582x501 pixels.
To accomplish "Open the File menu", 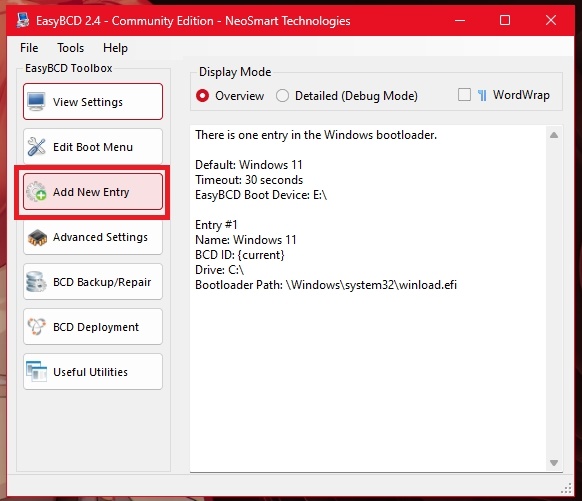I will (x=29, y=48).
